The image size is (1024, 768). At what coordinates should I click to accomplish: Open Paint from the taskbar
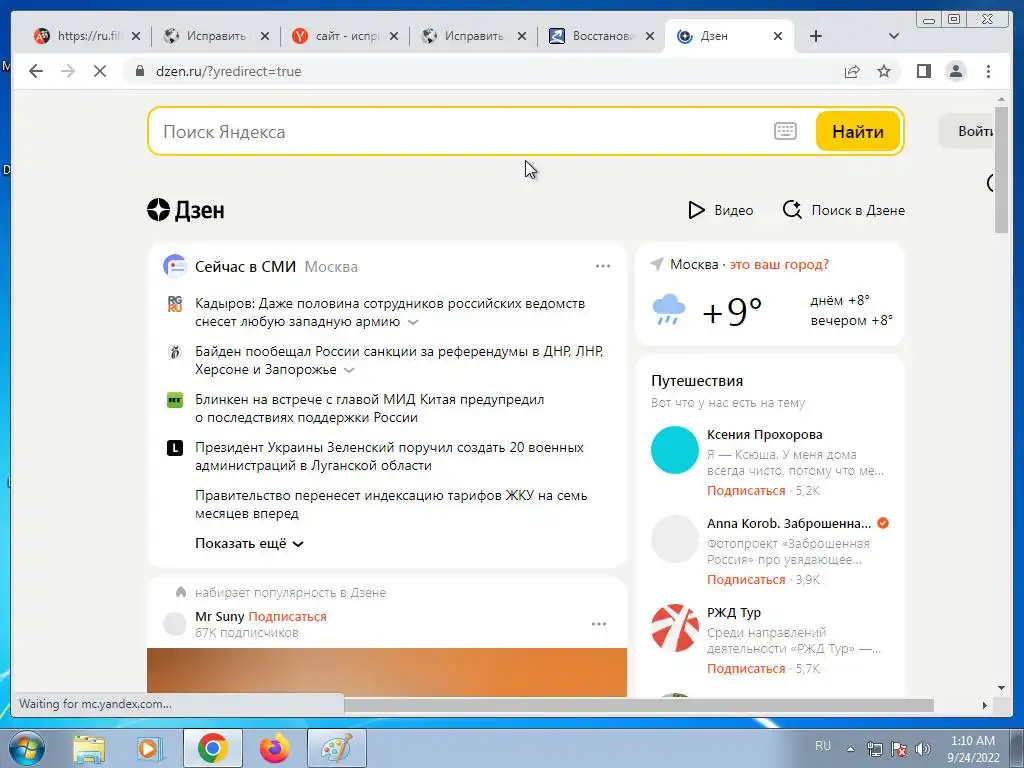tap(337, 748)
